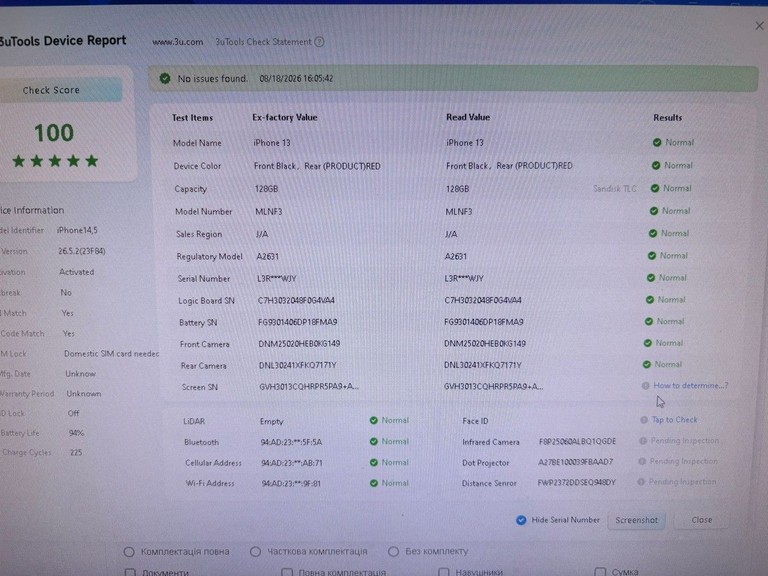Toggle the Hide Serial Number checkbox
The height and width of the screenshot is (576, 768).
point(521,520)
